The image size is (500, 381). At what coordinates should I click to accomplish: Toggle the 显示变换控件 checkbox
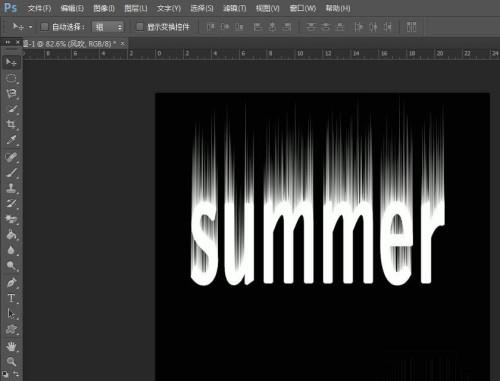click(x=140, y=27)
